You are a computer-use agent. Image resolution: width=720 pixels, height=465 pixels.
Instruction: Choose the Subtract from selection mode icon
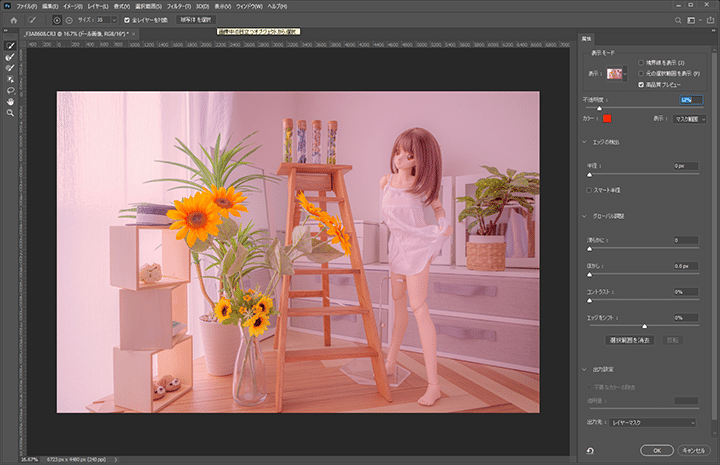[69, 20]
